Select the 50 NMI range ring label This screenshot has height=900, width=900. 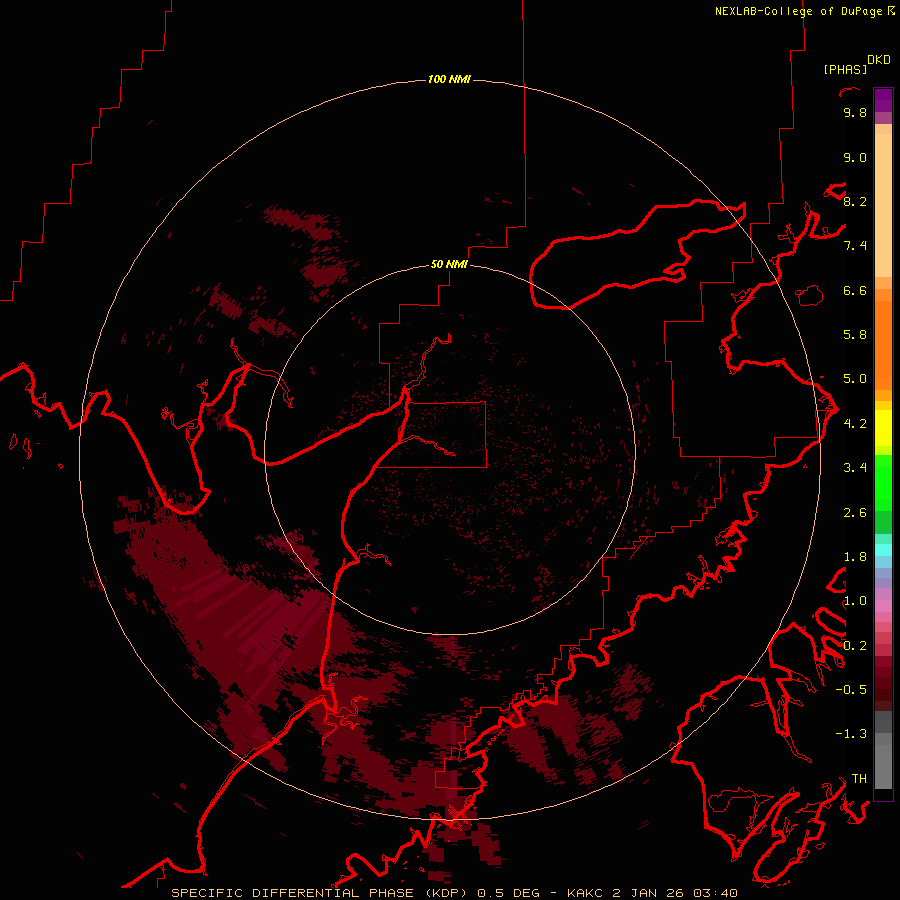pos(449,264)
